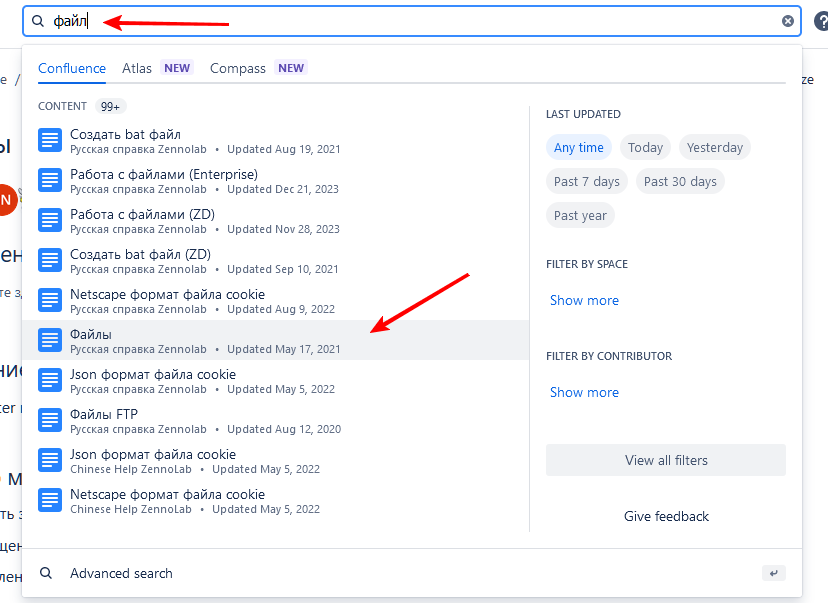Toggle the 'Today' last updated filter
828x603 pixels.
click(x=645, y=147)
